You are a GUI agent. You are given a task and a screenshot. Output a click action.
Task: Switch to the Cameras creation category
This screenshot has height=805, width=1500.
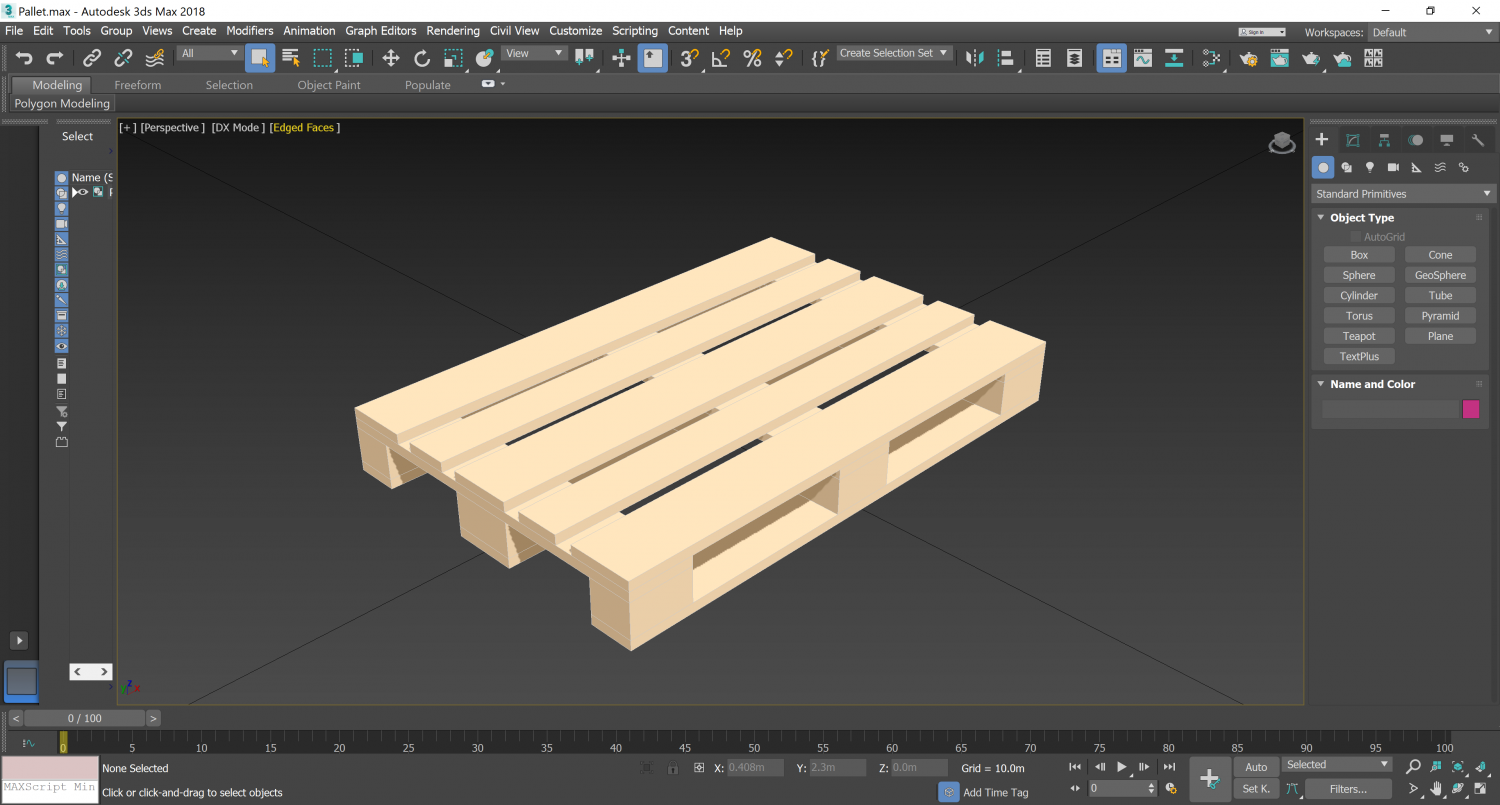coord(1393,167)
